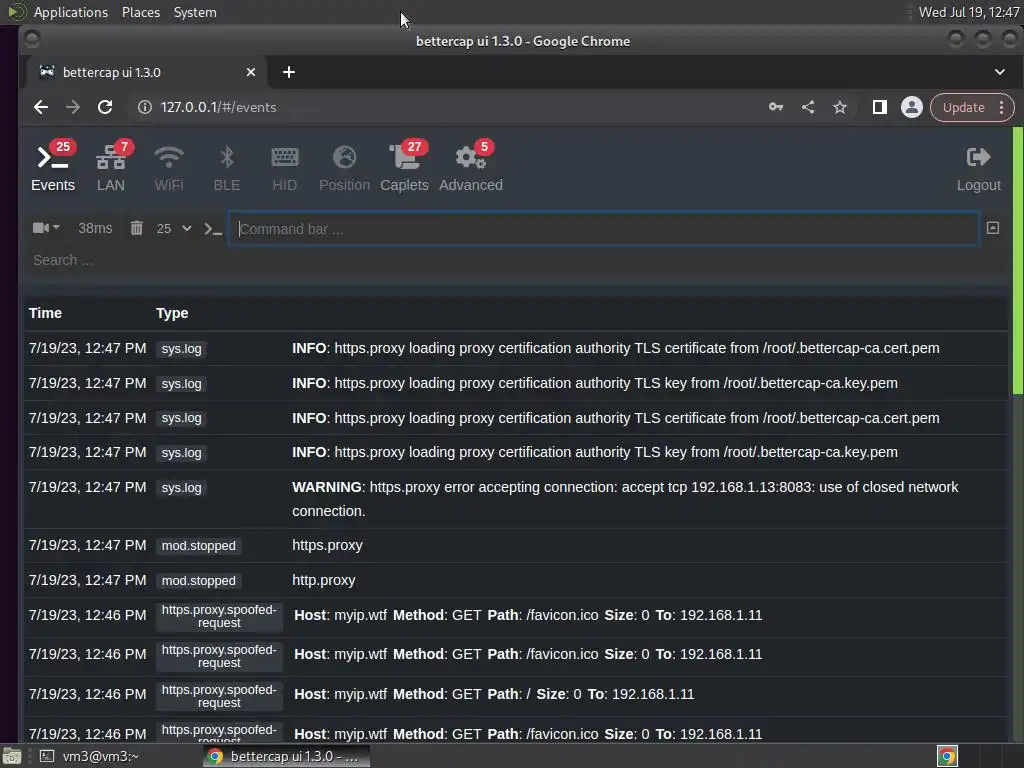Open the Places menu

(140, 12)
